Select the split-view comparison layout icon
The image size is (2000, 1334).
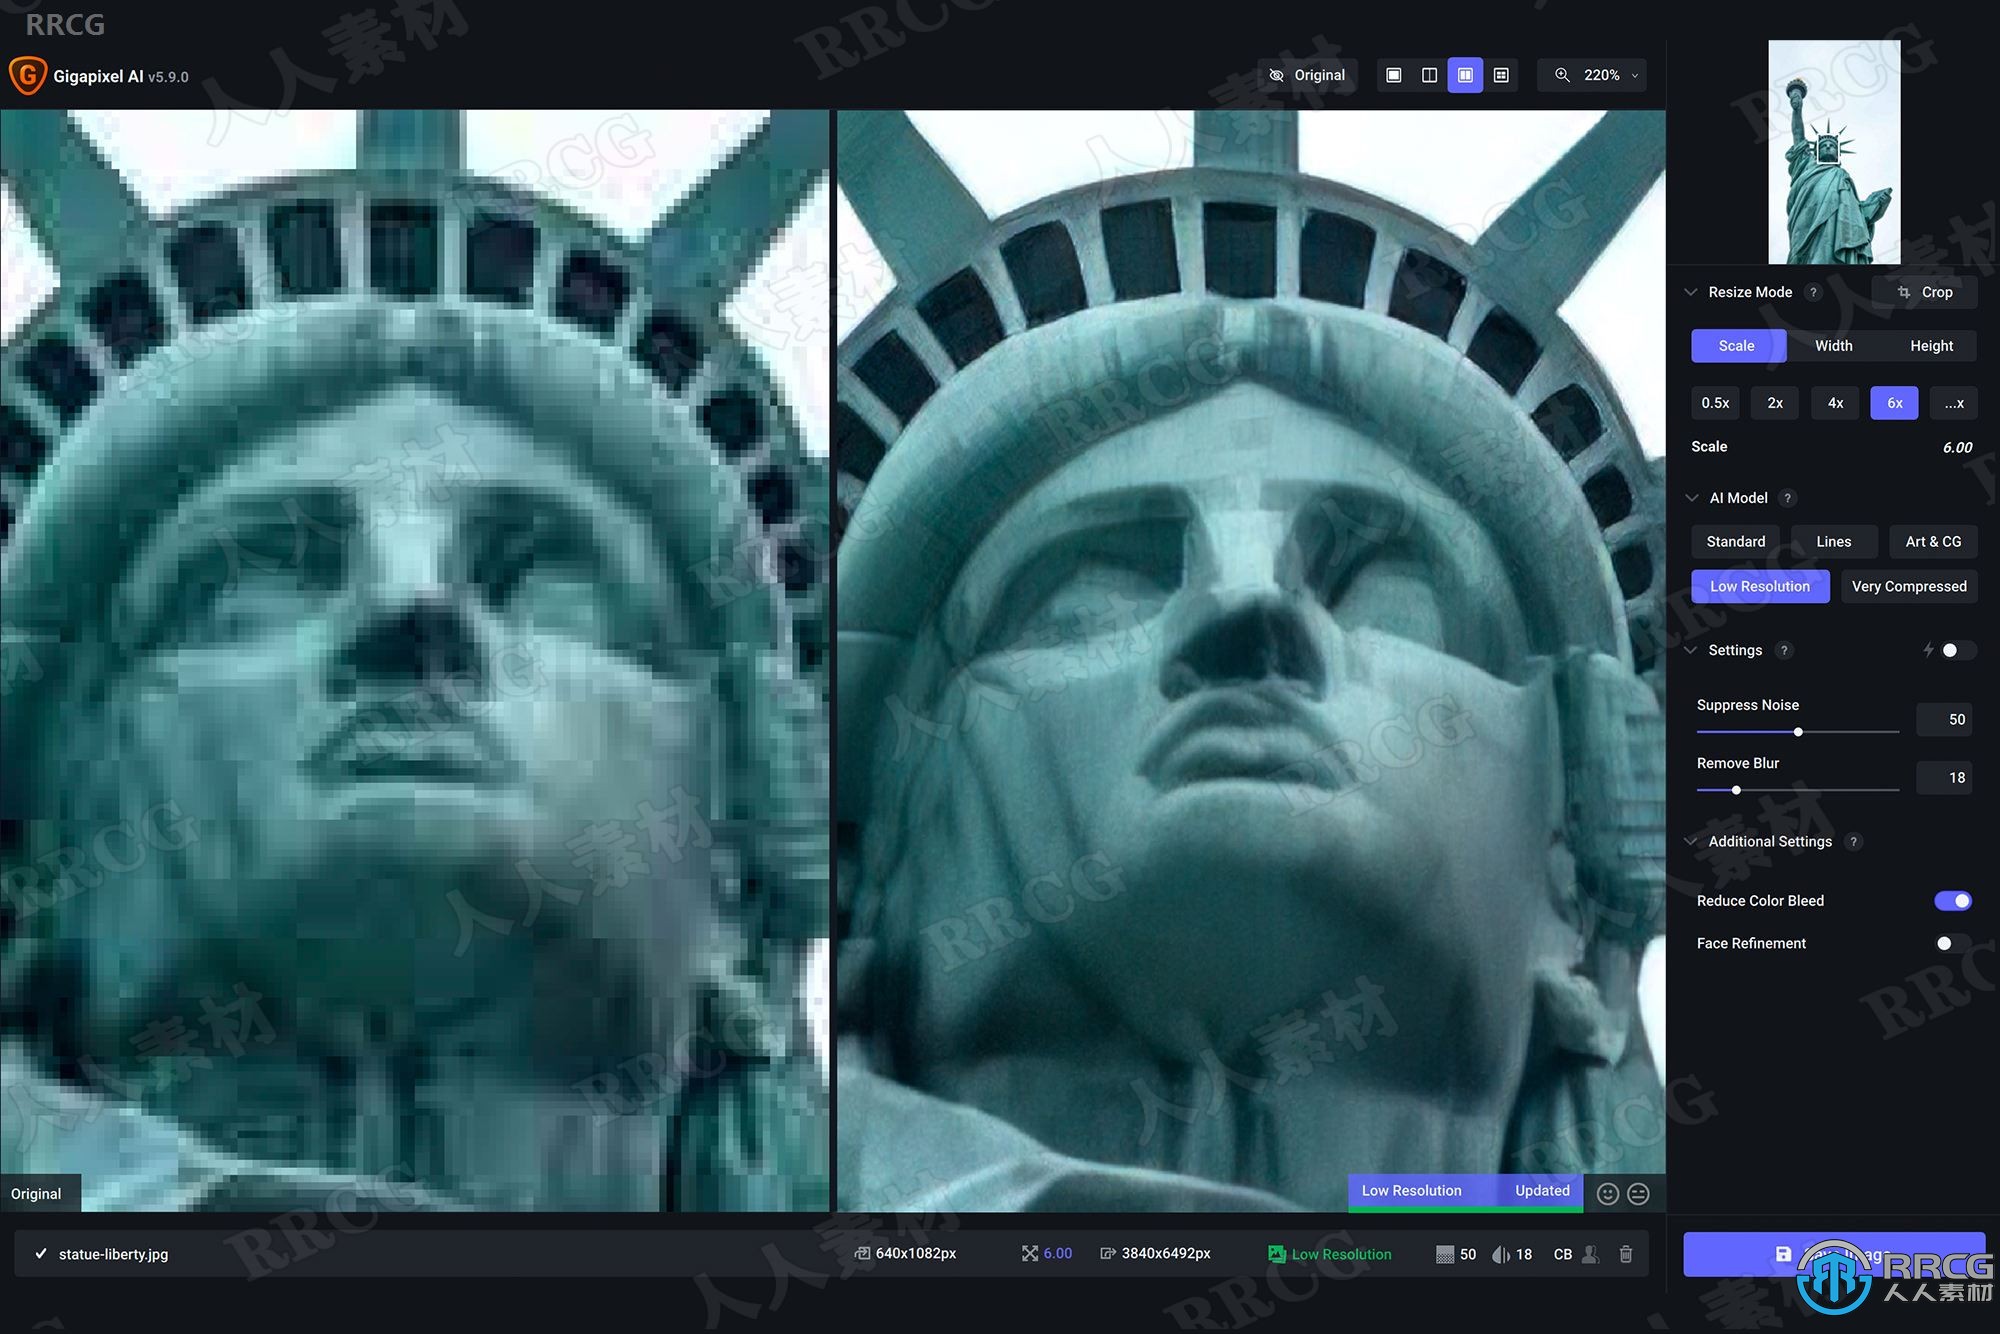[x=1429, y=74]
